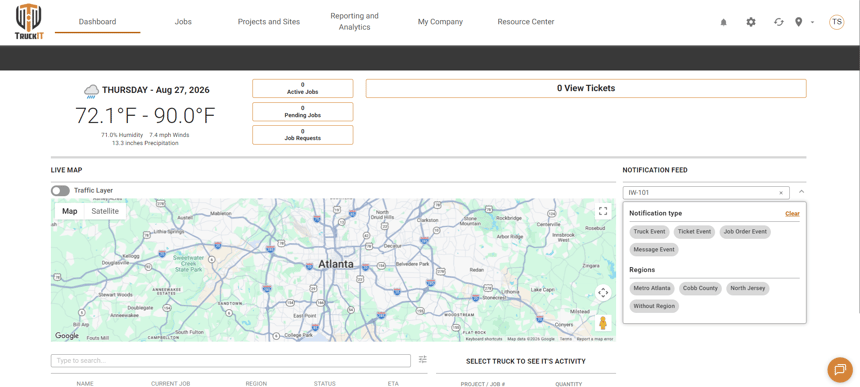
Task: Select the Message Event filter chip
Action: point(654,249)
